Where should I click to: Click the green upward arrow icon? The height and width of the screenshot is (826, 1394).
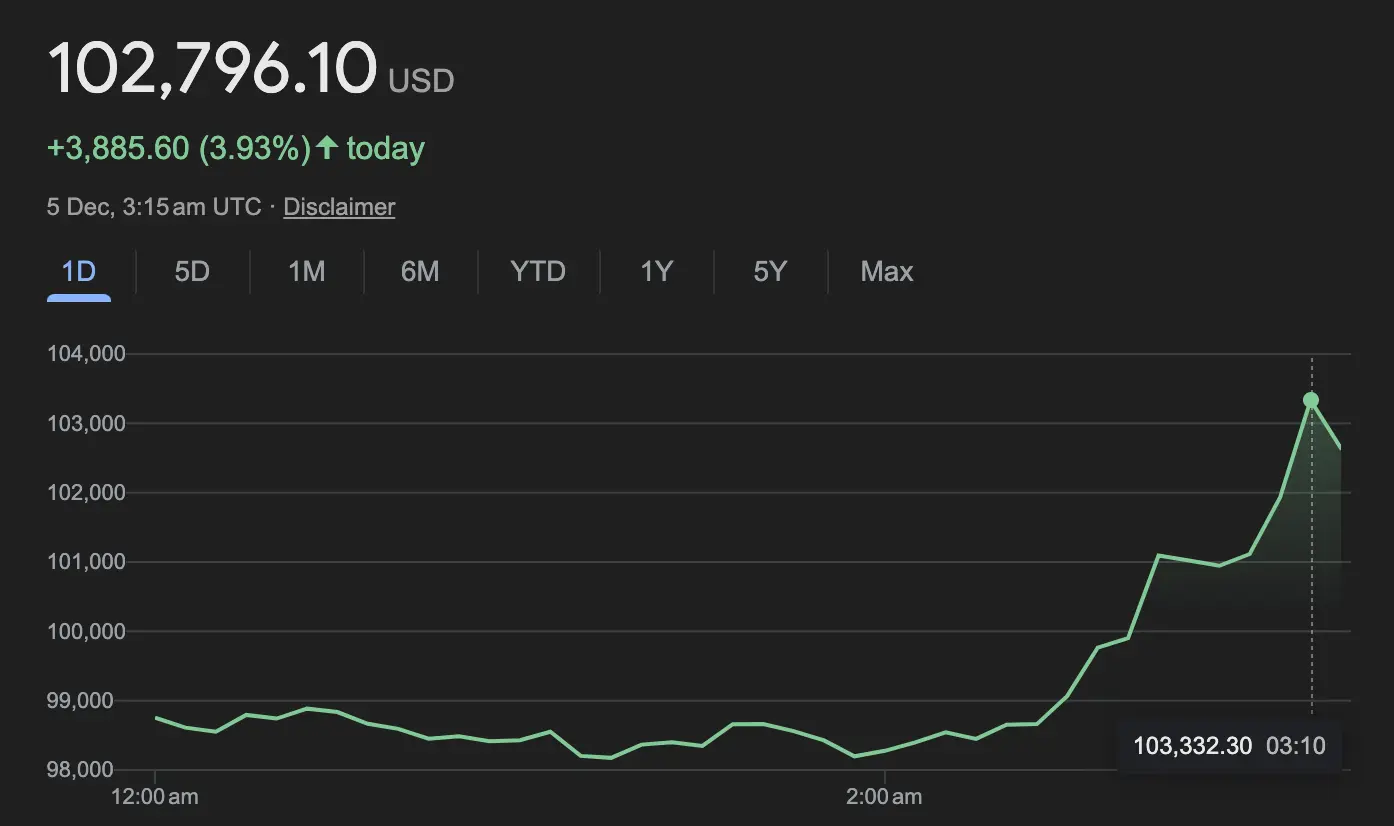pyautogui.click(x=327, y=149)
